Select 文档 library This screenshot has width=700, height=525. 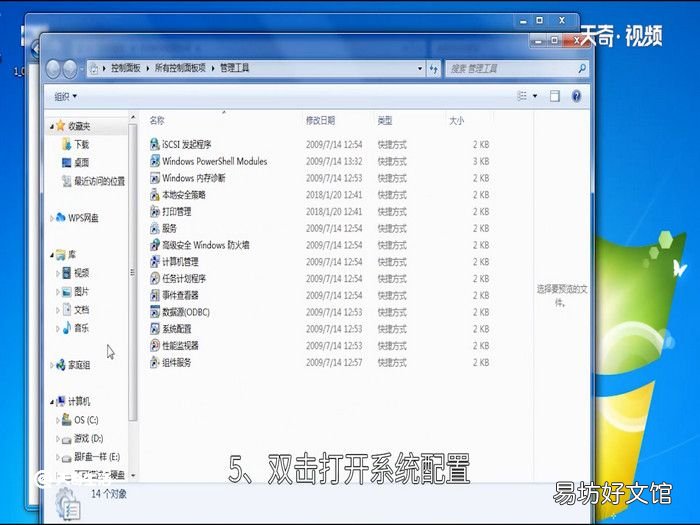click(75, 310)
